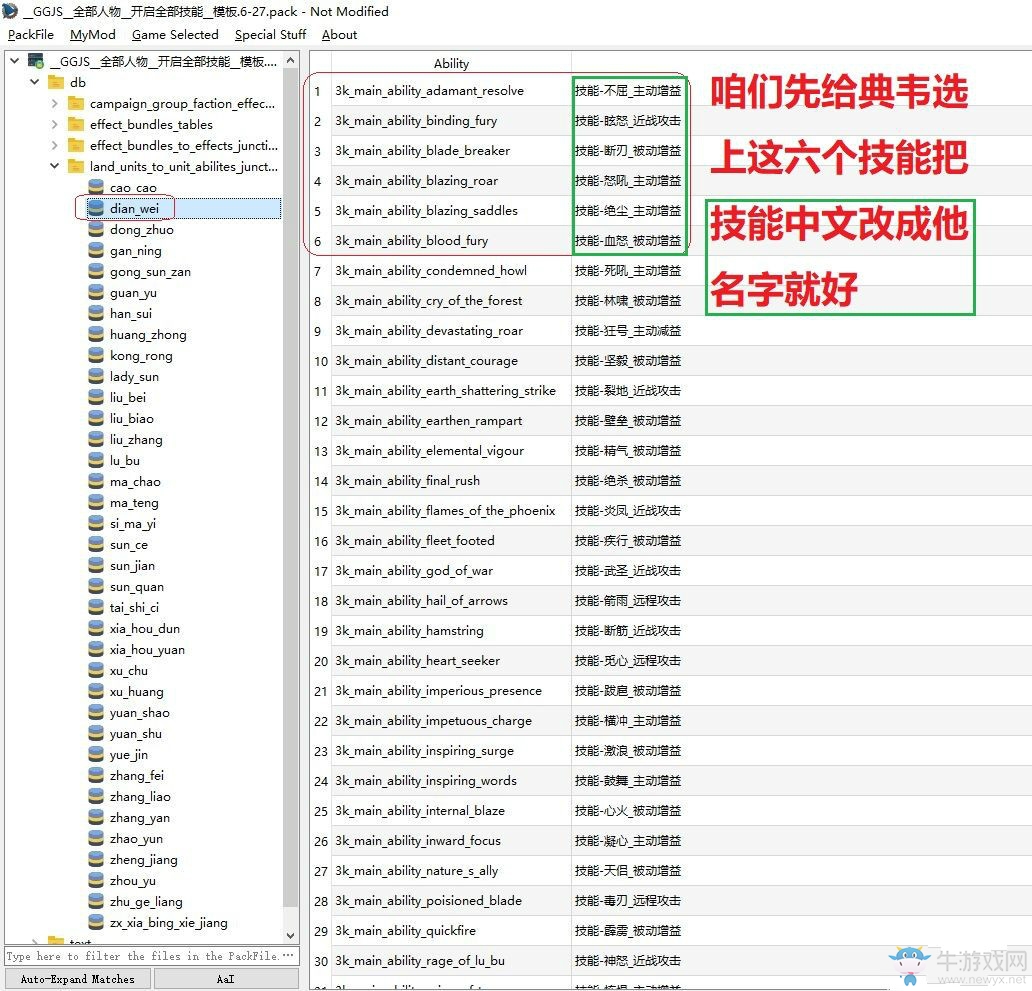This screenshot has height=991, width=1032.
Task: Click the campaign_group_faction_effects folder icon
Action: pos(76,103)
